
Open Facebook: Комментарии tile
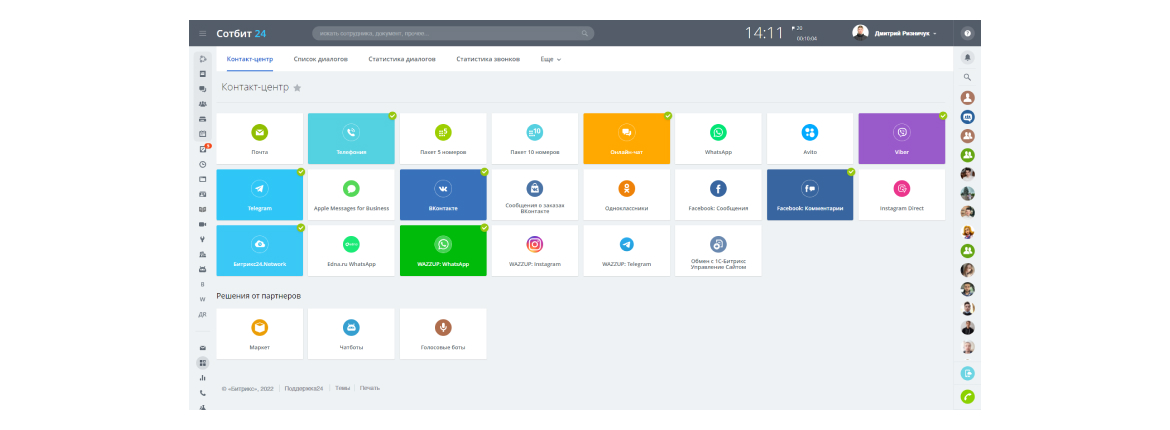pyautogui.click(x=810, y=195)
